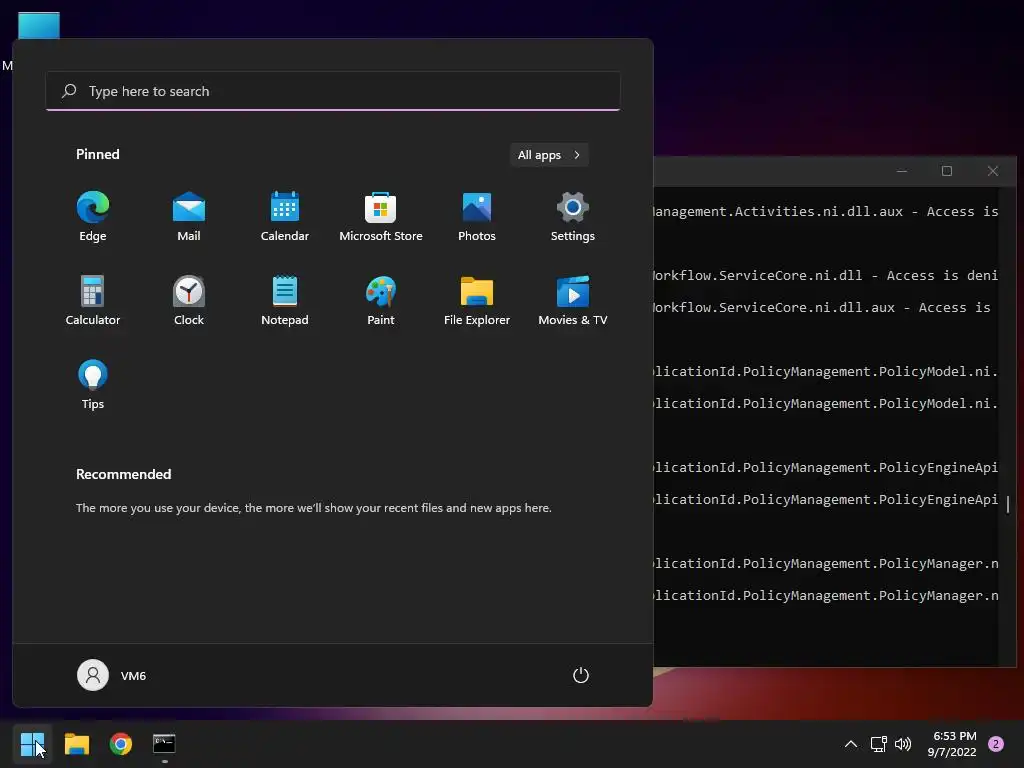
Task: Expand the hidden system tray icons chevron
Action: pos(850,744)
